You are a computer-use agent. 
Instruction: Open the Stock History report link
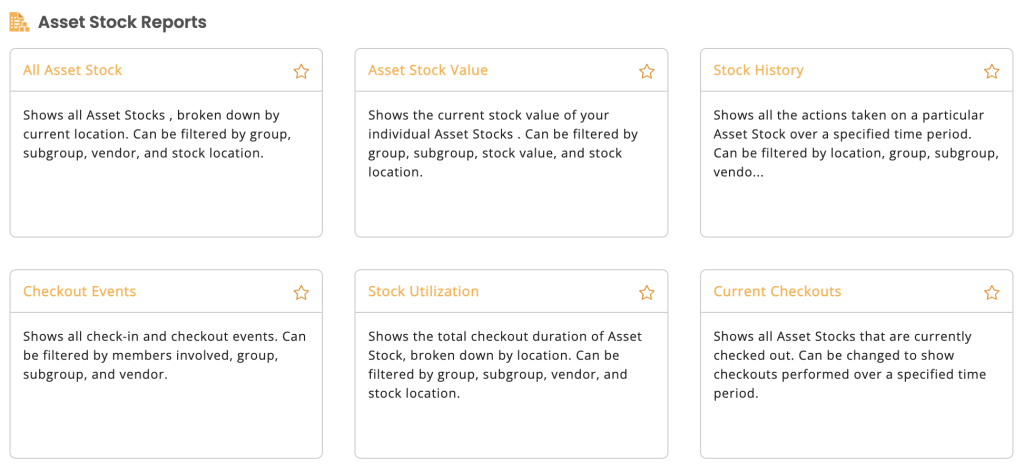point(758,70)
